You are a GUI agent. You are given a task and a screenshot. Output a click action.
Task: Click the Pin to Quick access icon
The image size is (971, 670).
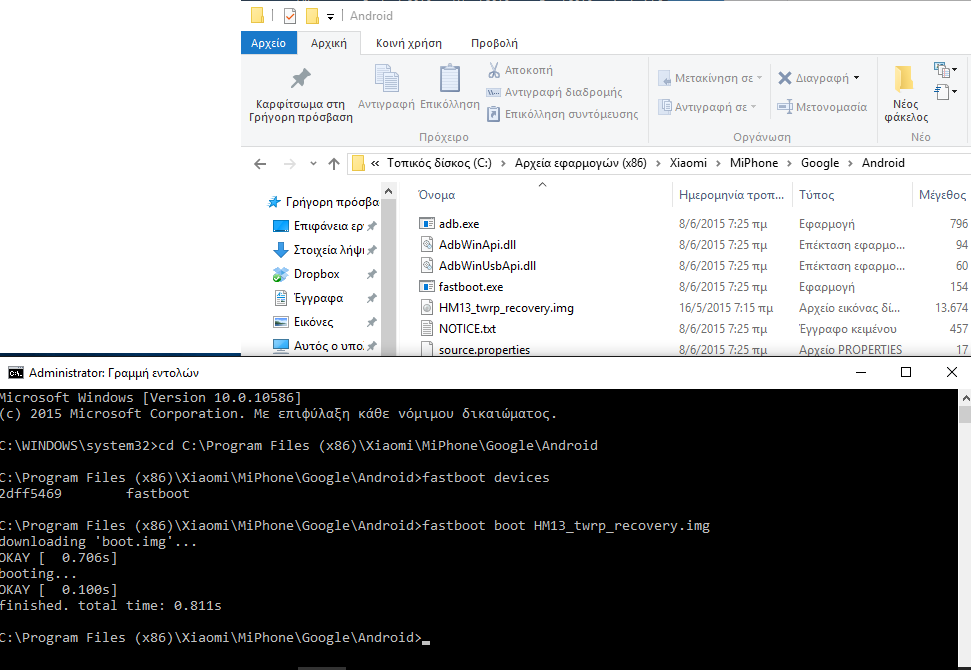(300, 80)
